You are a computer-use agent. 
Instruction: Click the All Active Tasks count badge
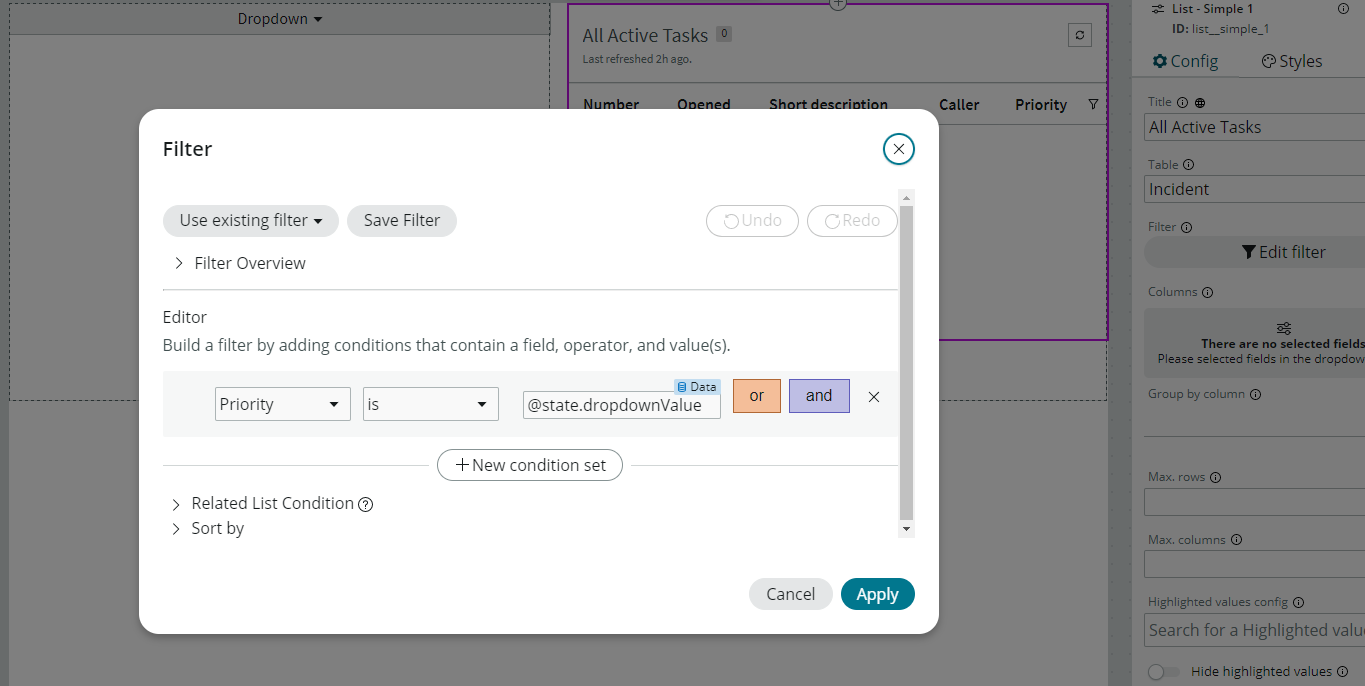click(x=724, y=34)
